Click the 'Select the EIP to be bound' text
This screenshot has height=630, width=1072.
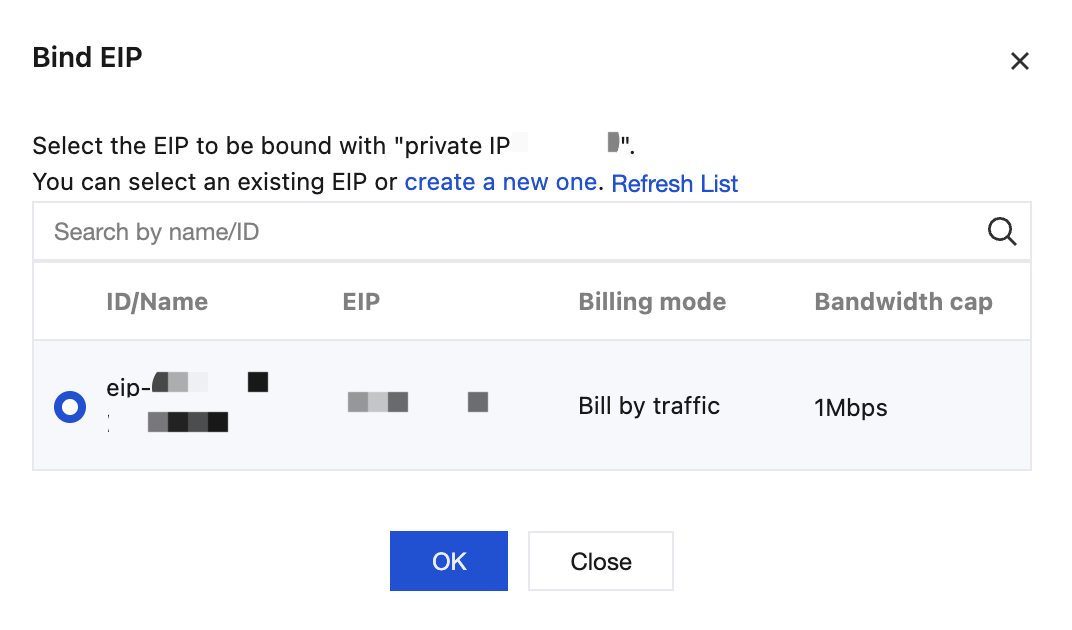point(209,146)
